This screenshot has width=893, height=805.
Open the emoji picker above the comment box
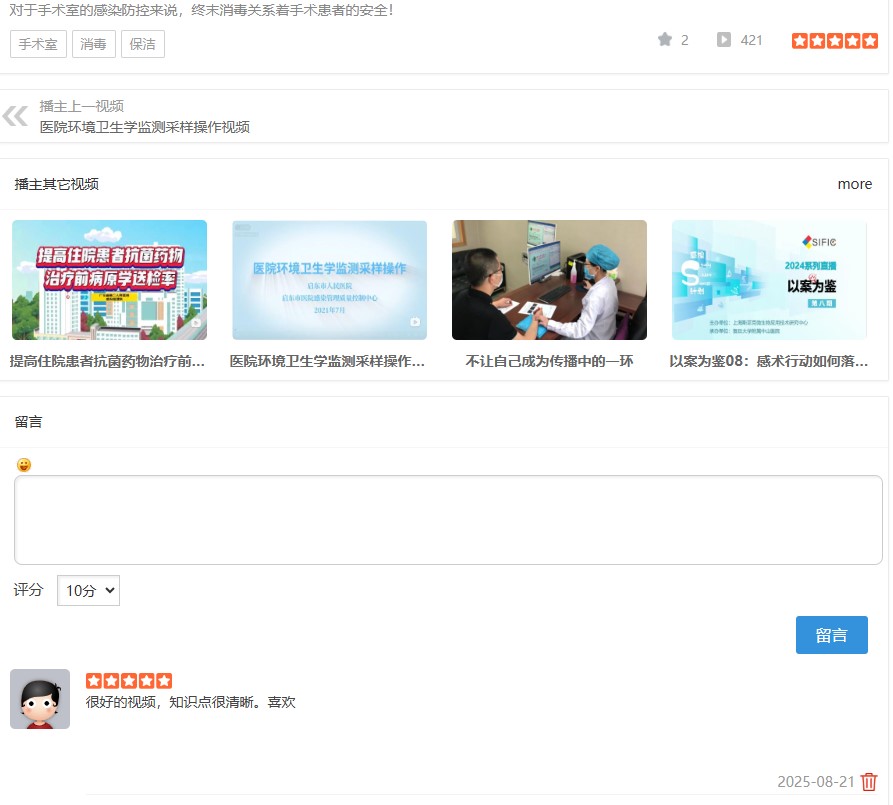tap(22, 464)
